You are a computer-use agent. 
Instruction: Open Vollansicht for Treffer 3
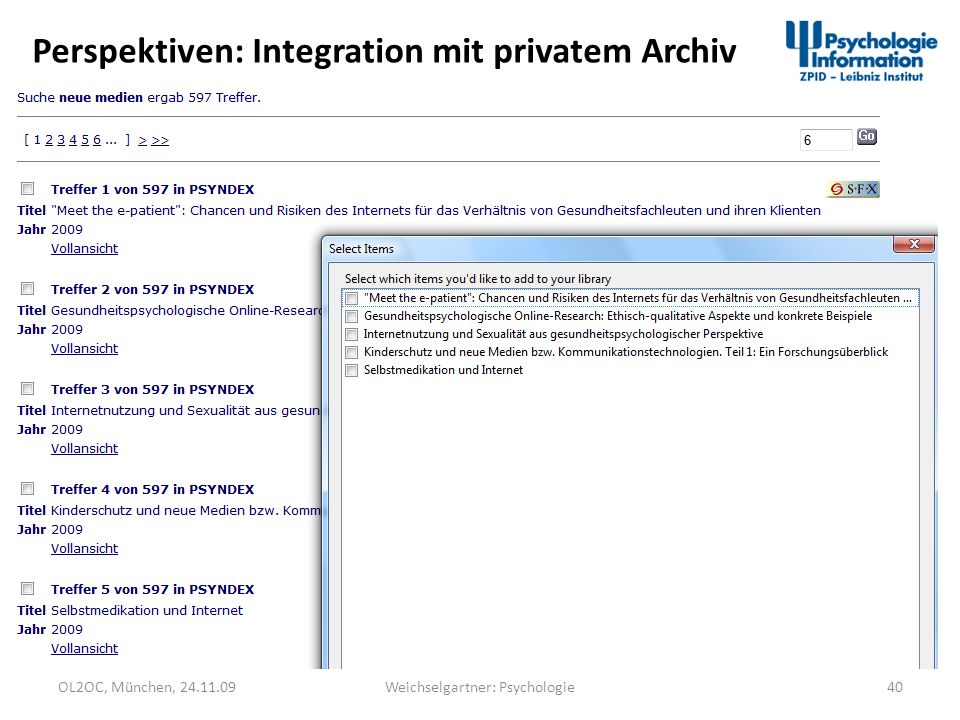[x=84, y=448]
